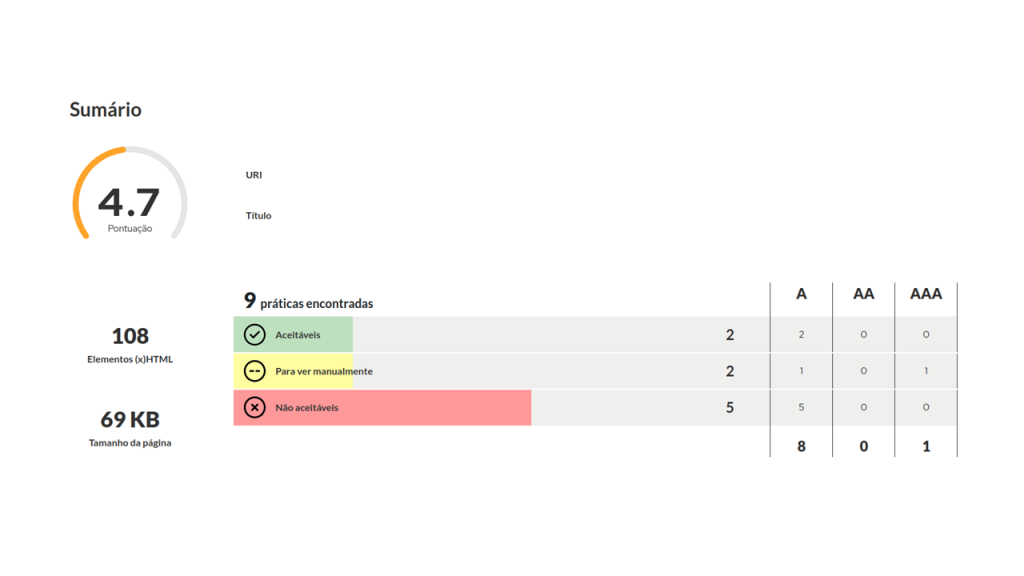Click the X circle icon for Não aceitáveis

pos(255,408)
